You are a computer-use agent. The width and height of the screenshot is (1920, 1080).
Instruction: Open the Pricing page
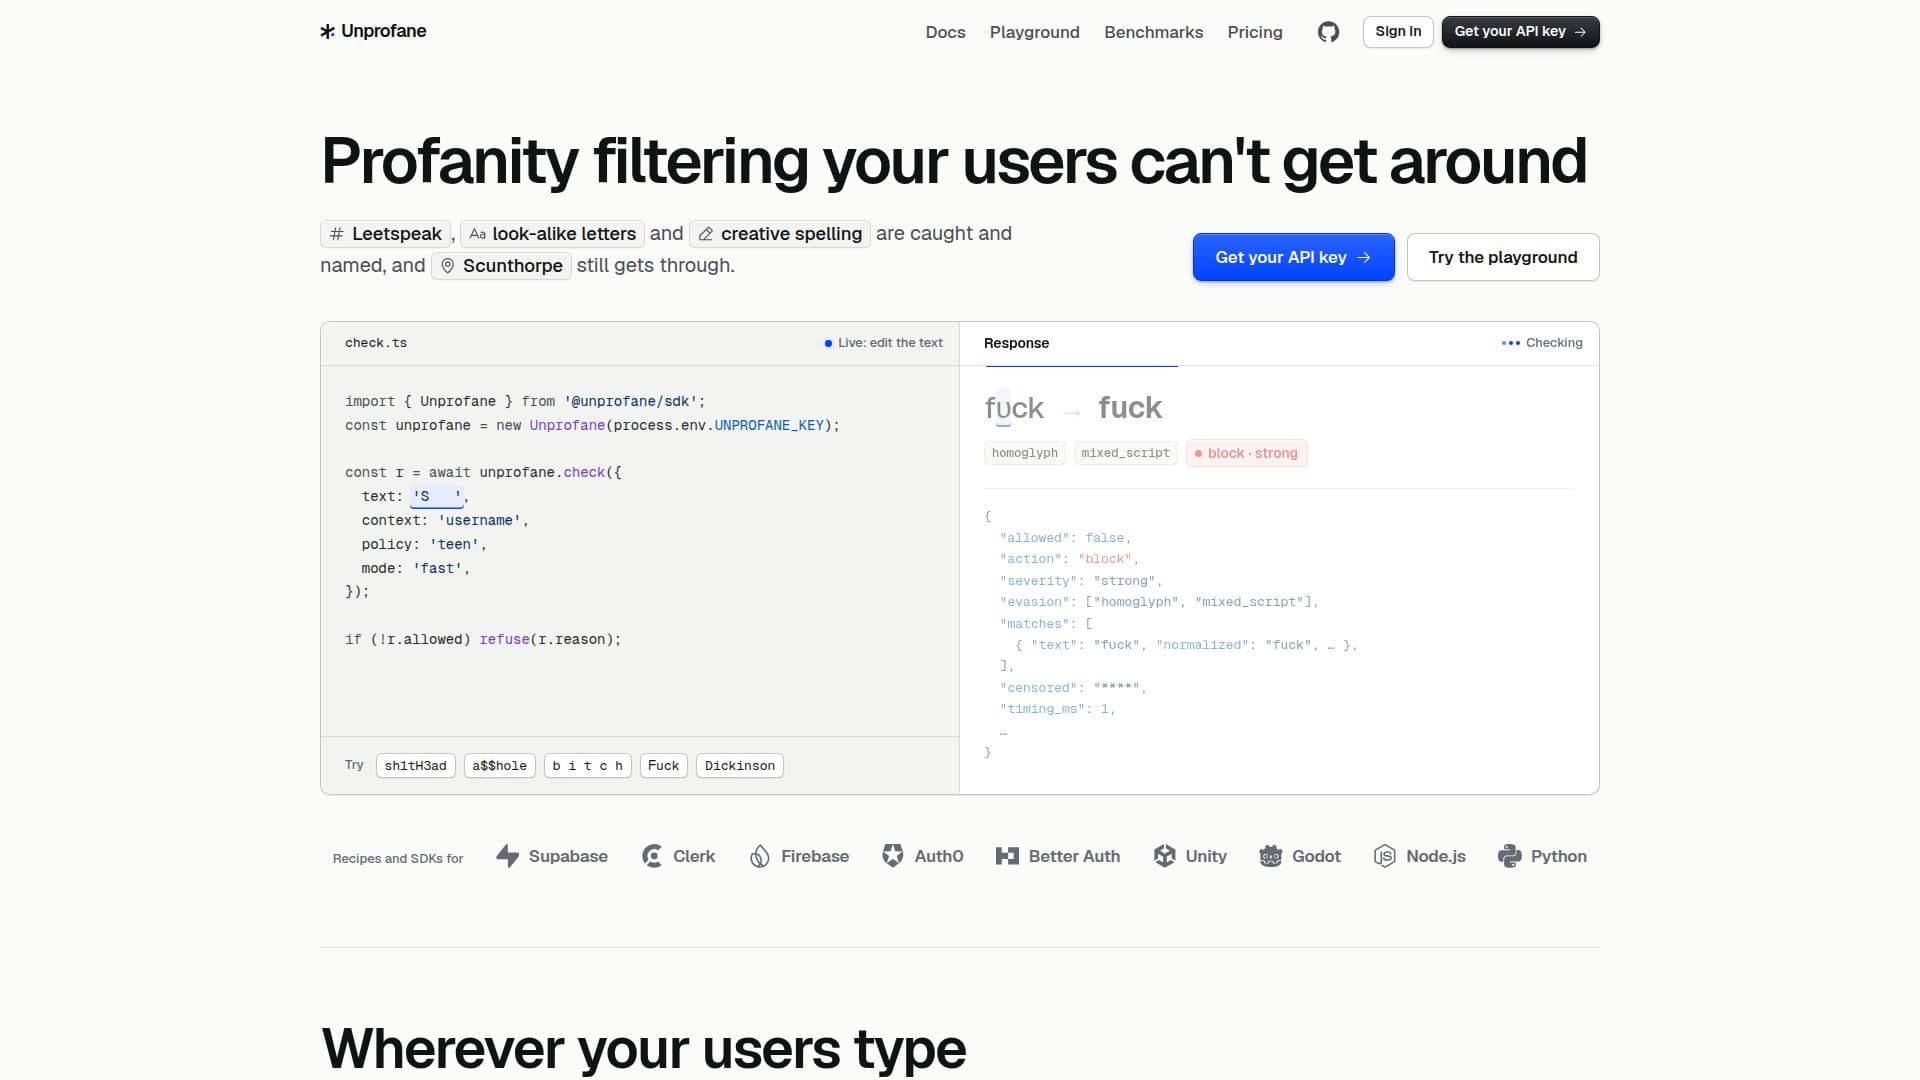tap(1254, 32)
